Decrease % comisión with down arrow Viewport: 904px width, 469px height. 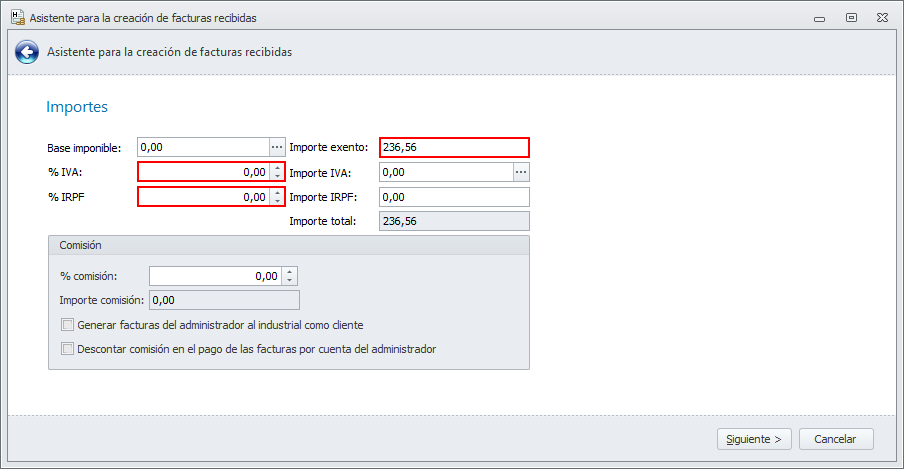(x=290, y=281)
